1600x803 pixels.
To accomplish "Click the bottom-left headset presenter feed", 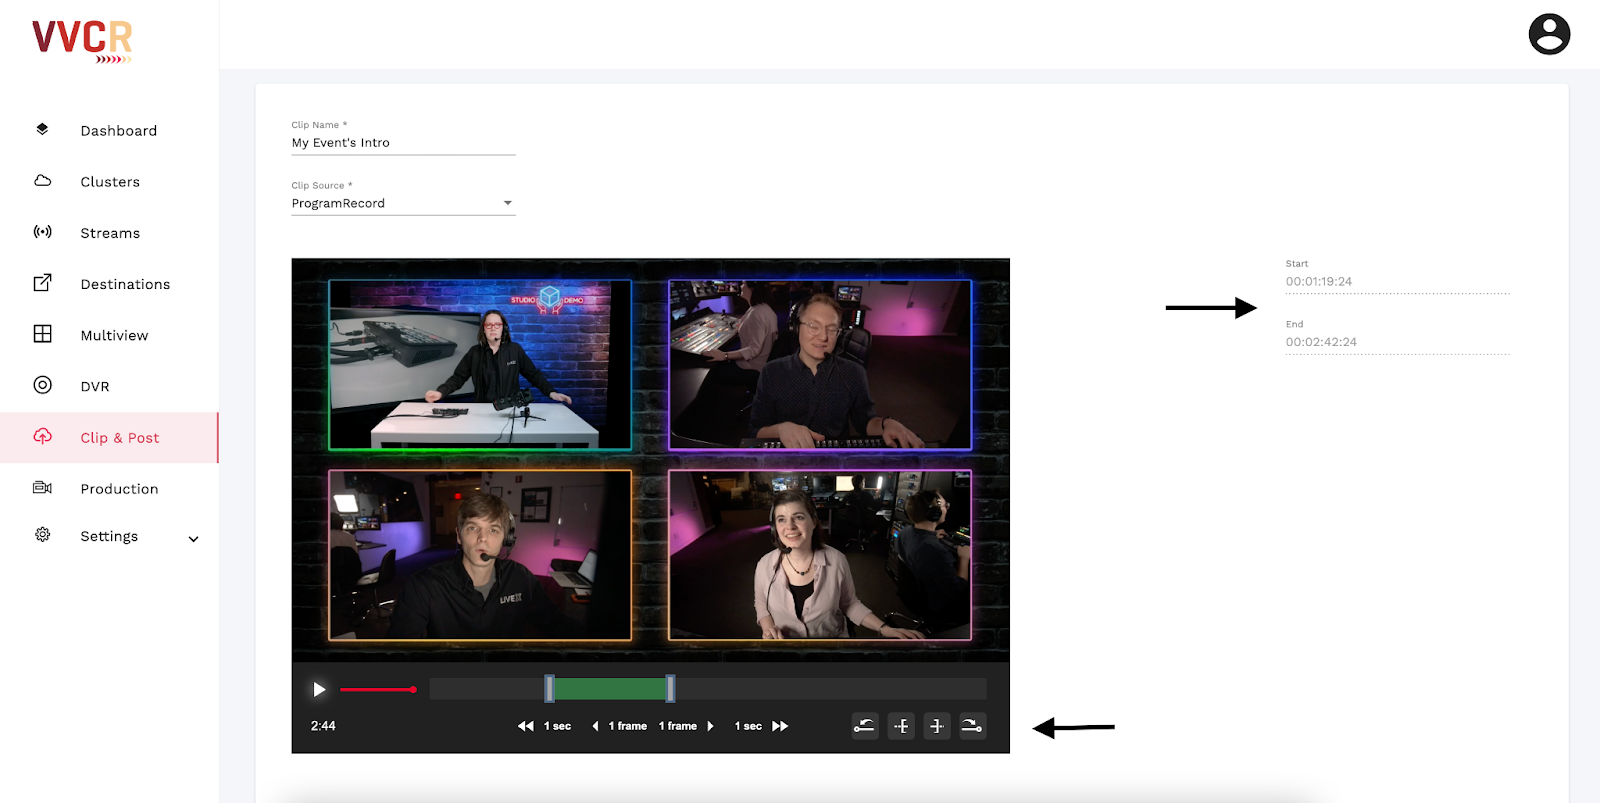I will click(480, 555).
